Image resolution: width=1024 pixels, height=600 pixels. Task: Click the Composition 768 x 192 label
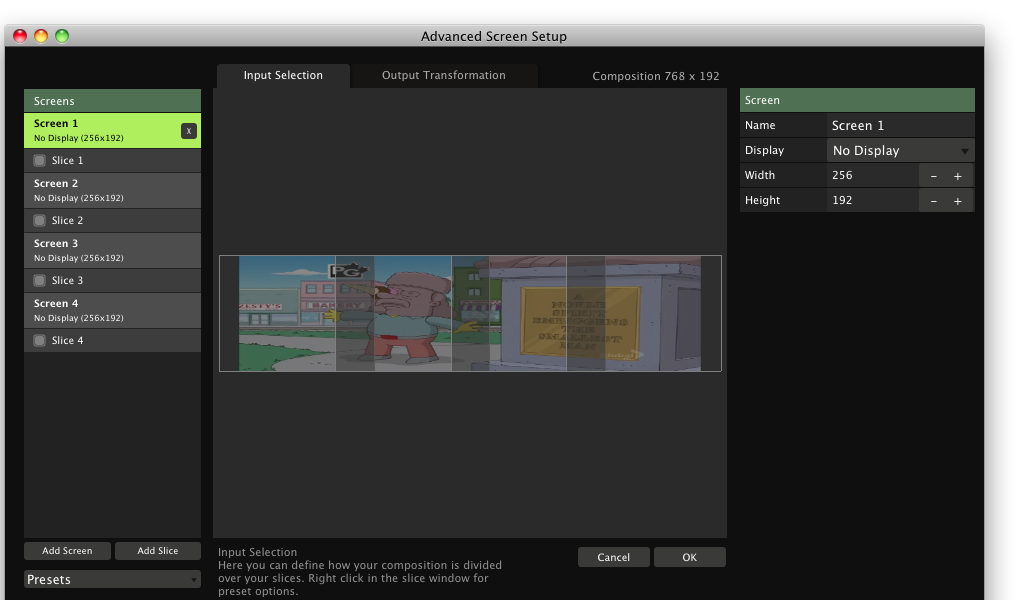pyautogui.click(x=656, y=76)
